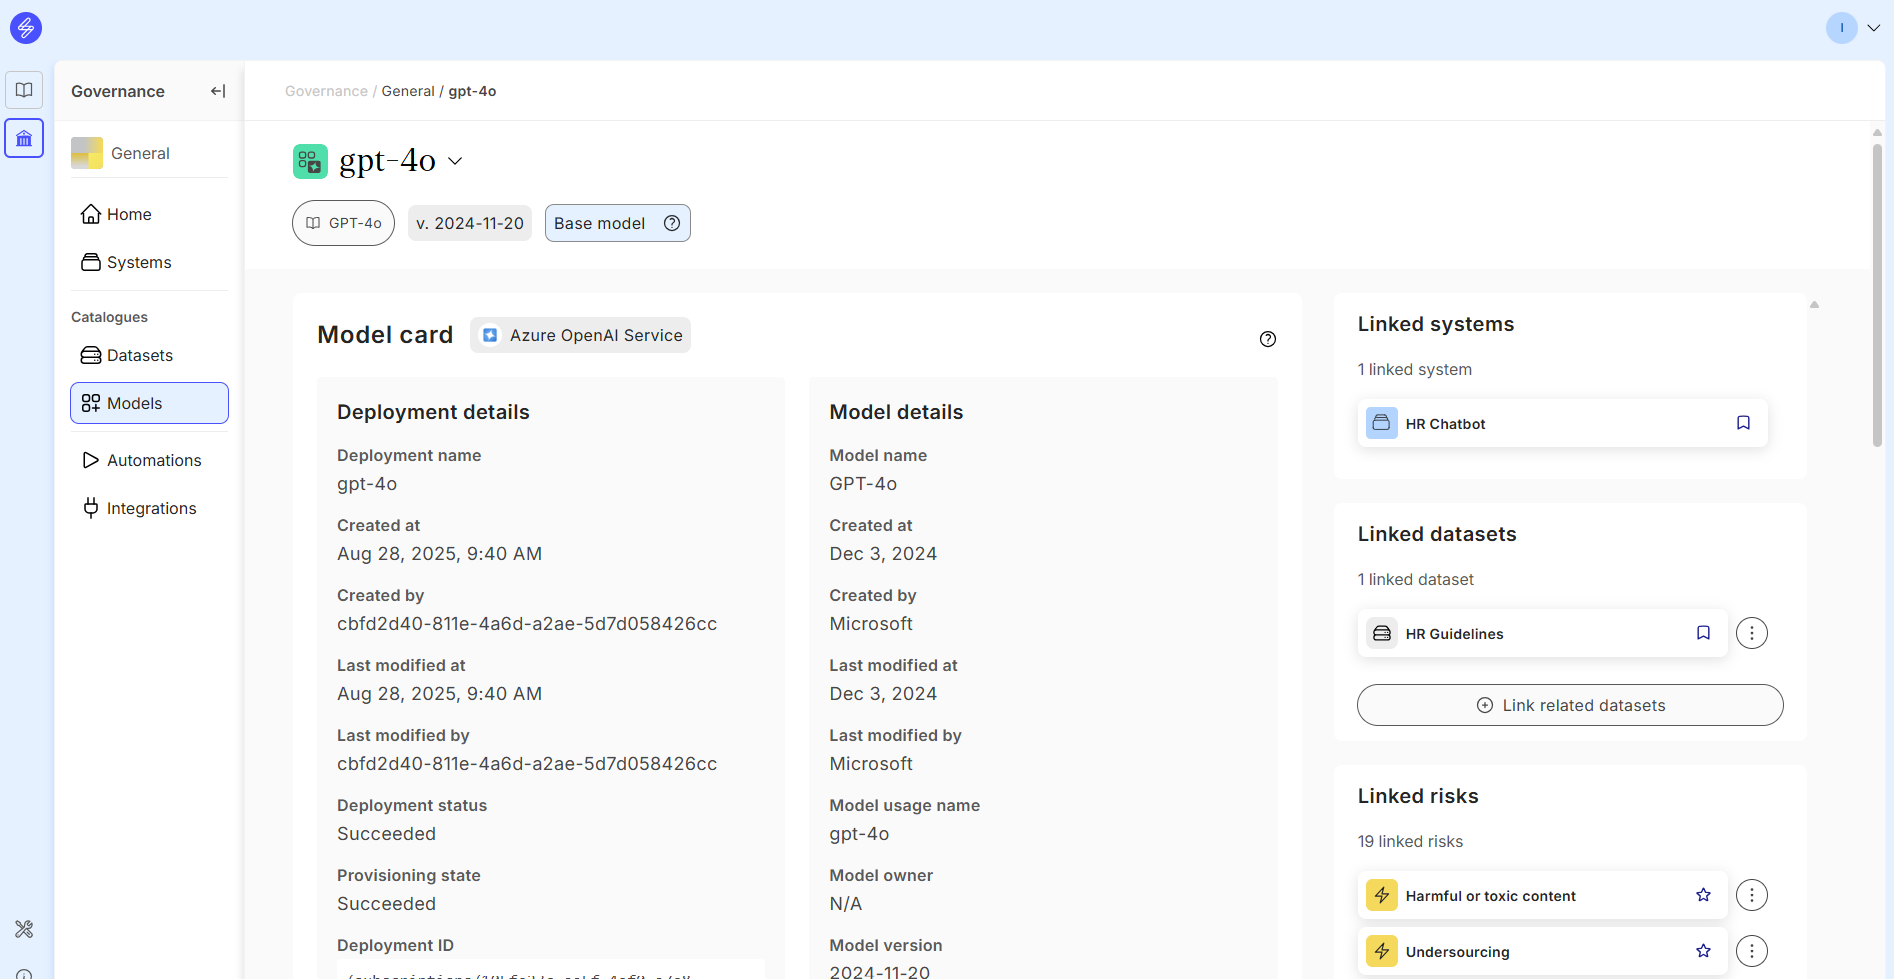Click the GPT-4o catalogue pill tag
1894x979 pixels.
343,223
